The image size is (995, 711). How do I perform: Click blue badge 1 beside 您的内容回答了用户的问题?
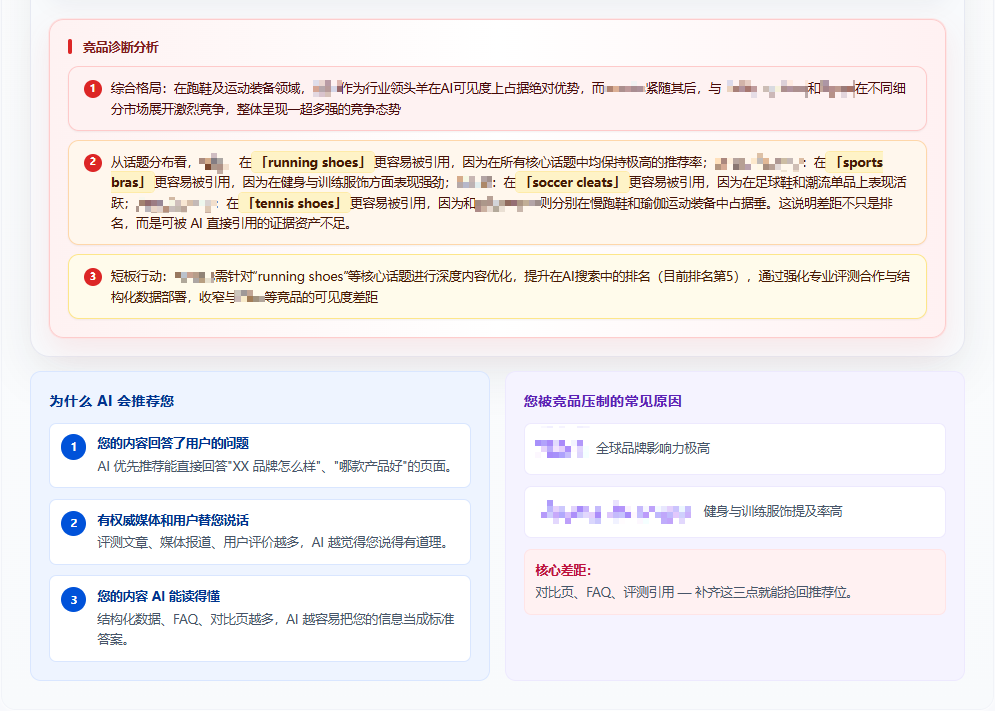click(74, 447)
